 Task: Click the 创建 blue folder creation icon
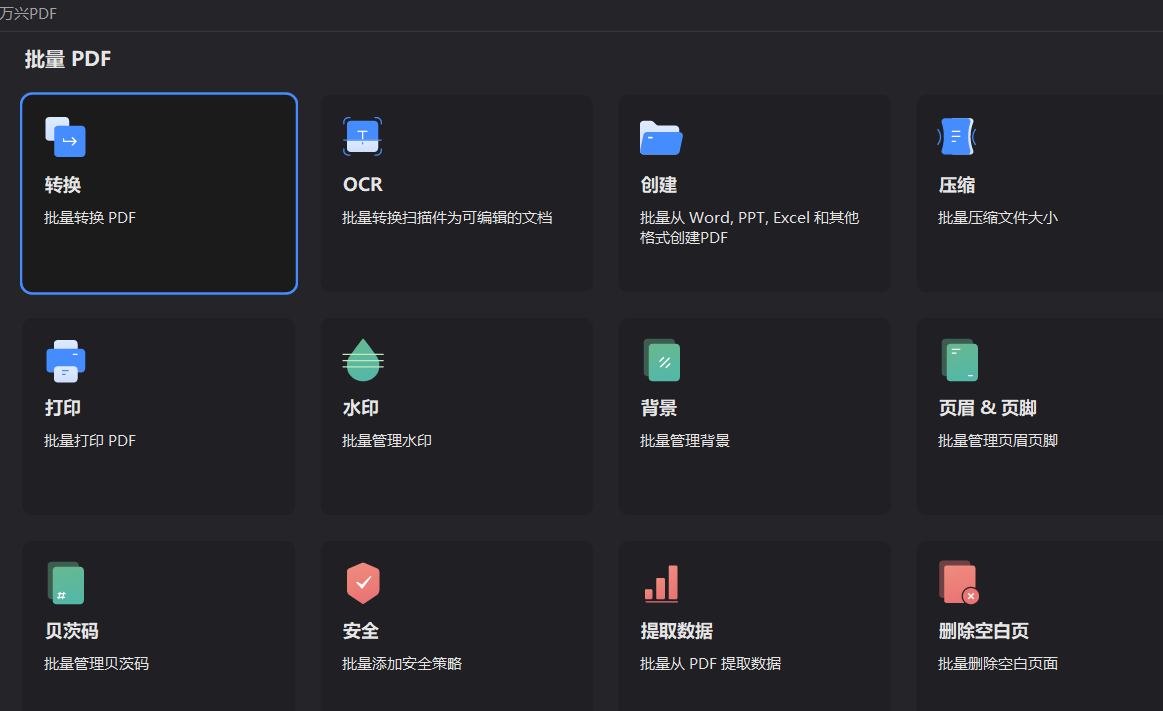[660, 136]
